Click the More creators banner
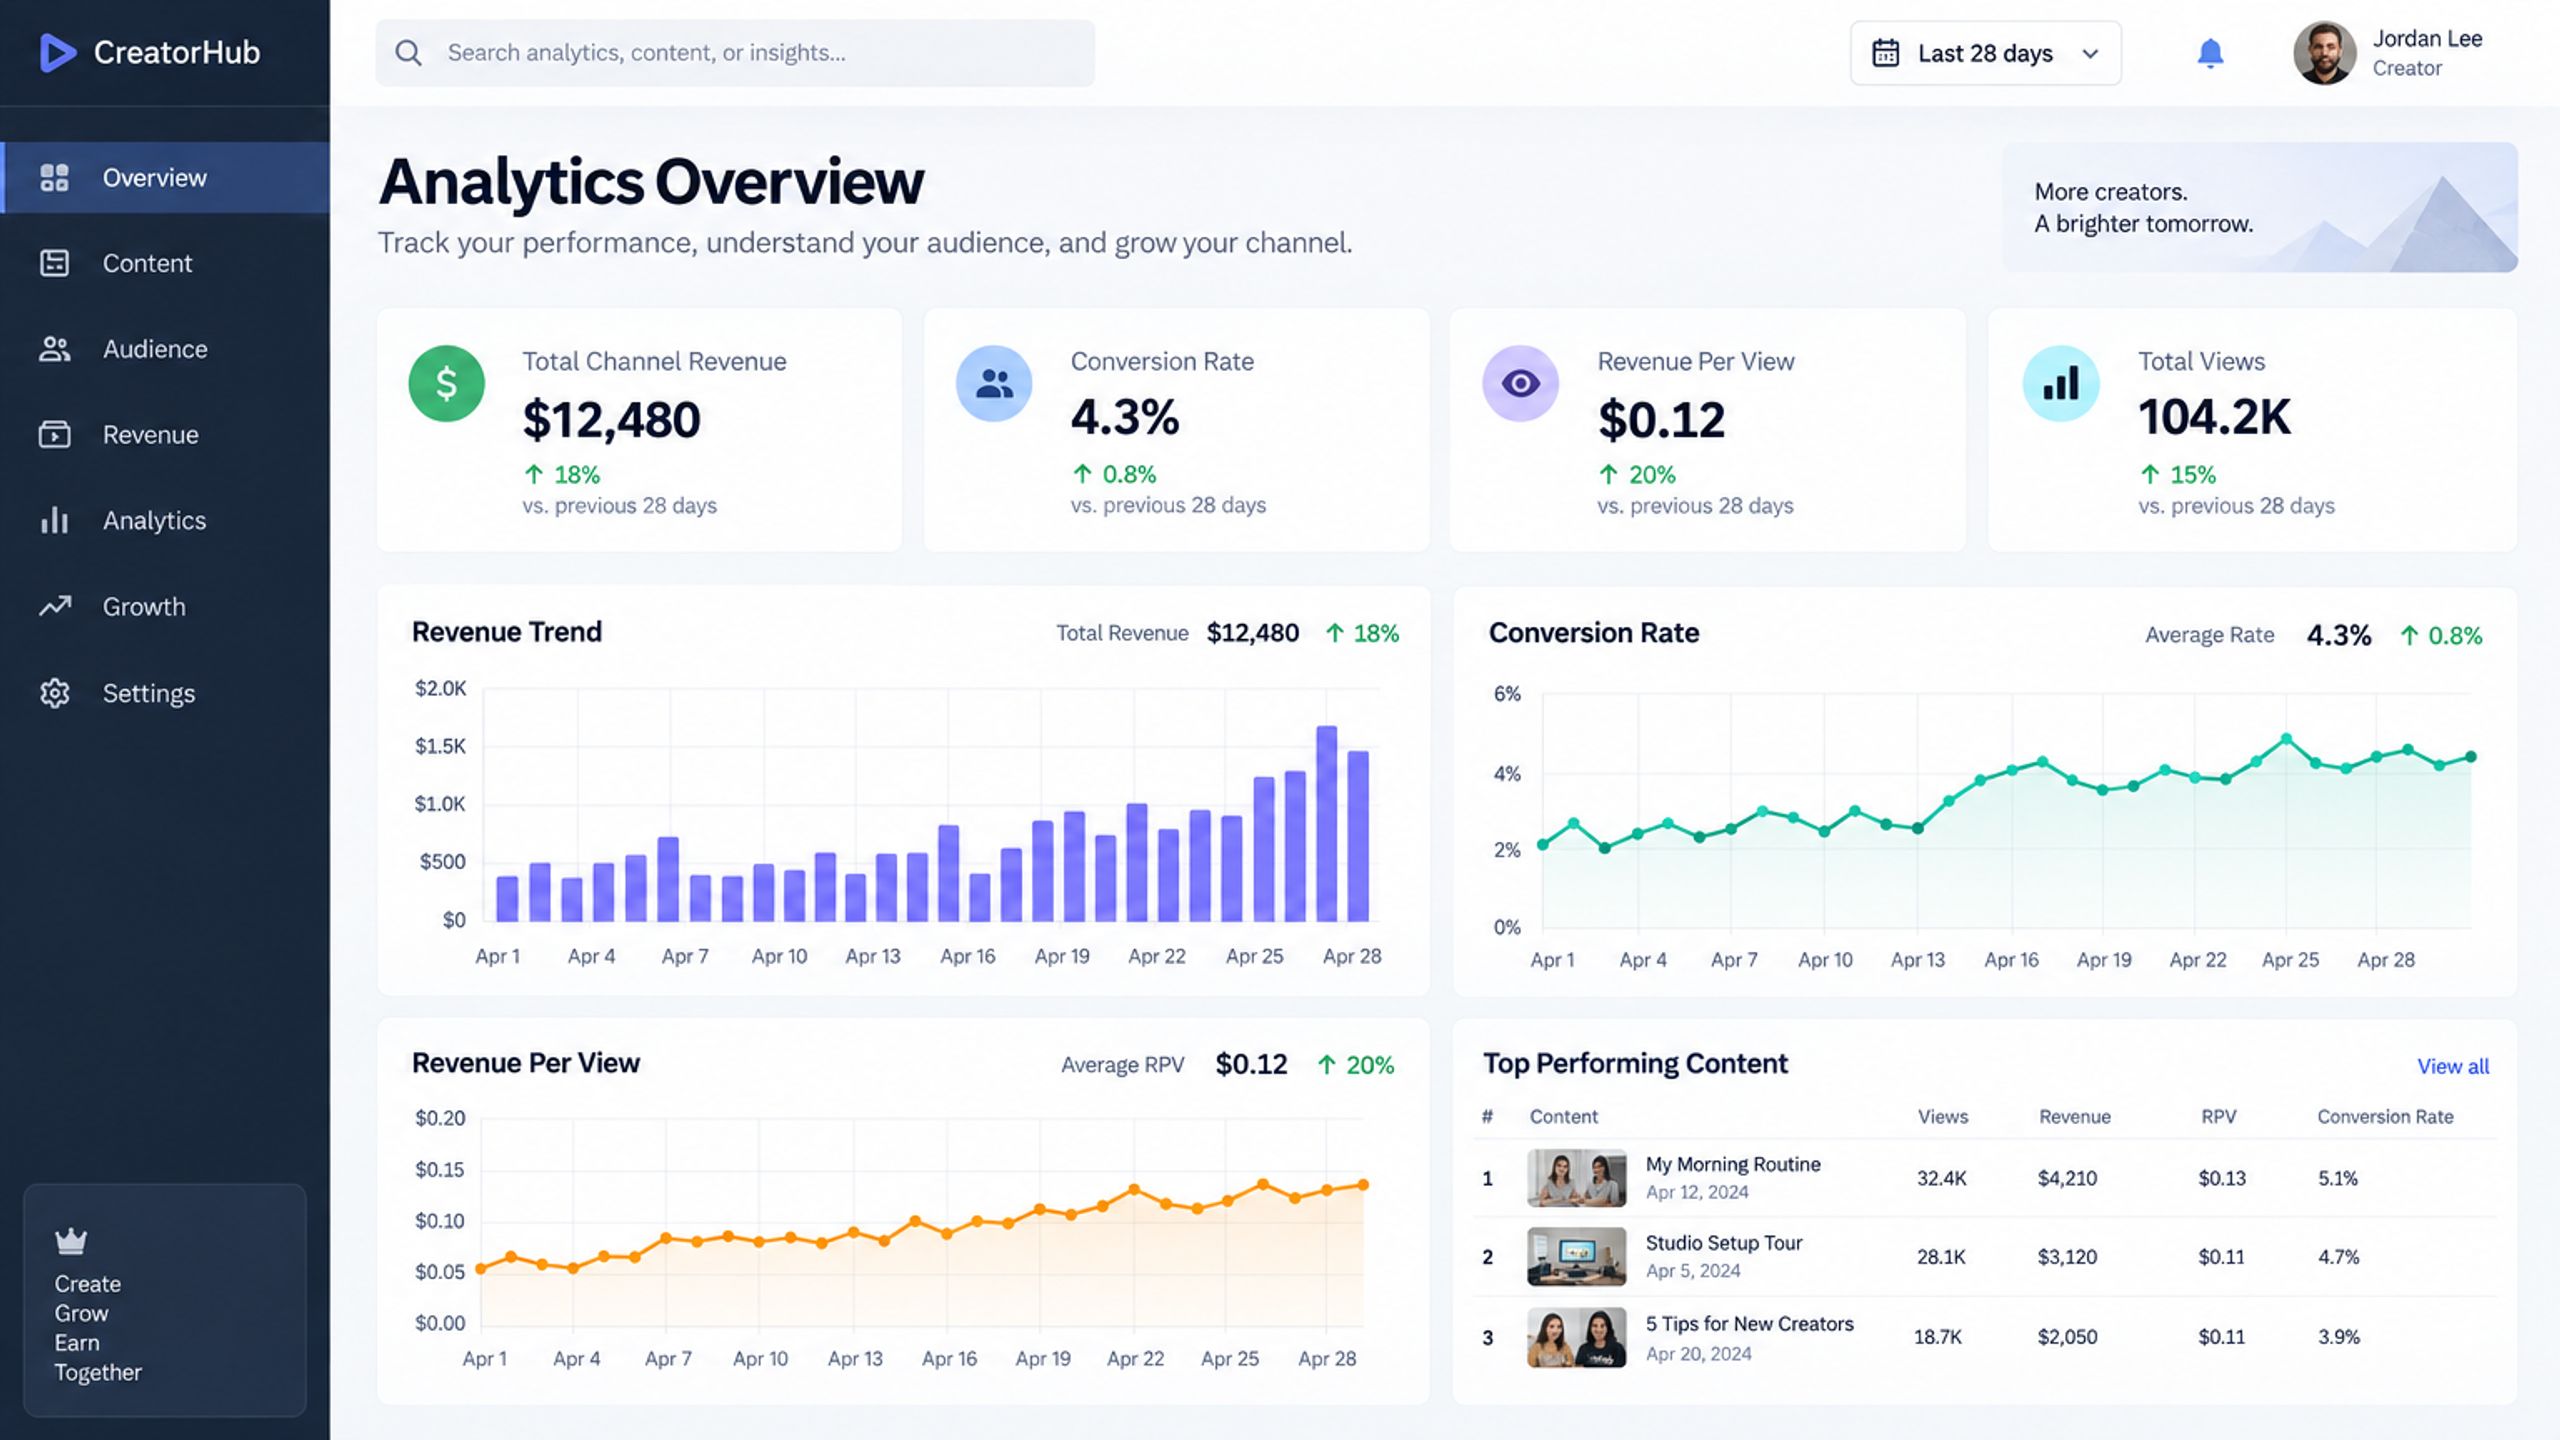The width and height of the screenshot is (2560, 1440). (2260, 207)
